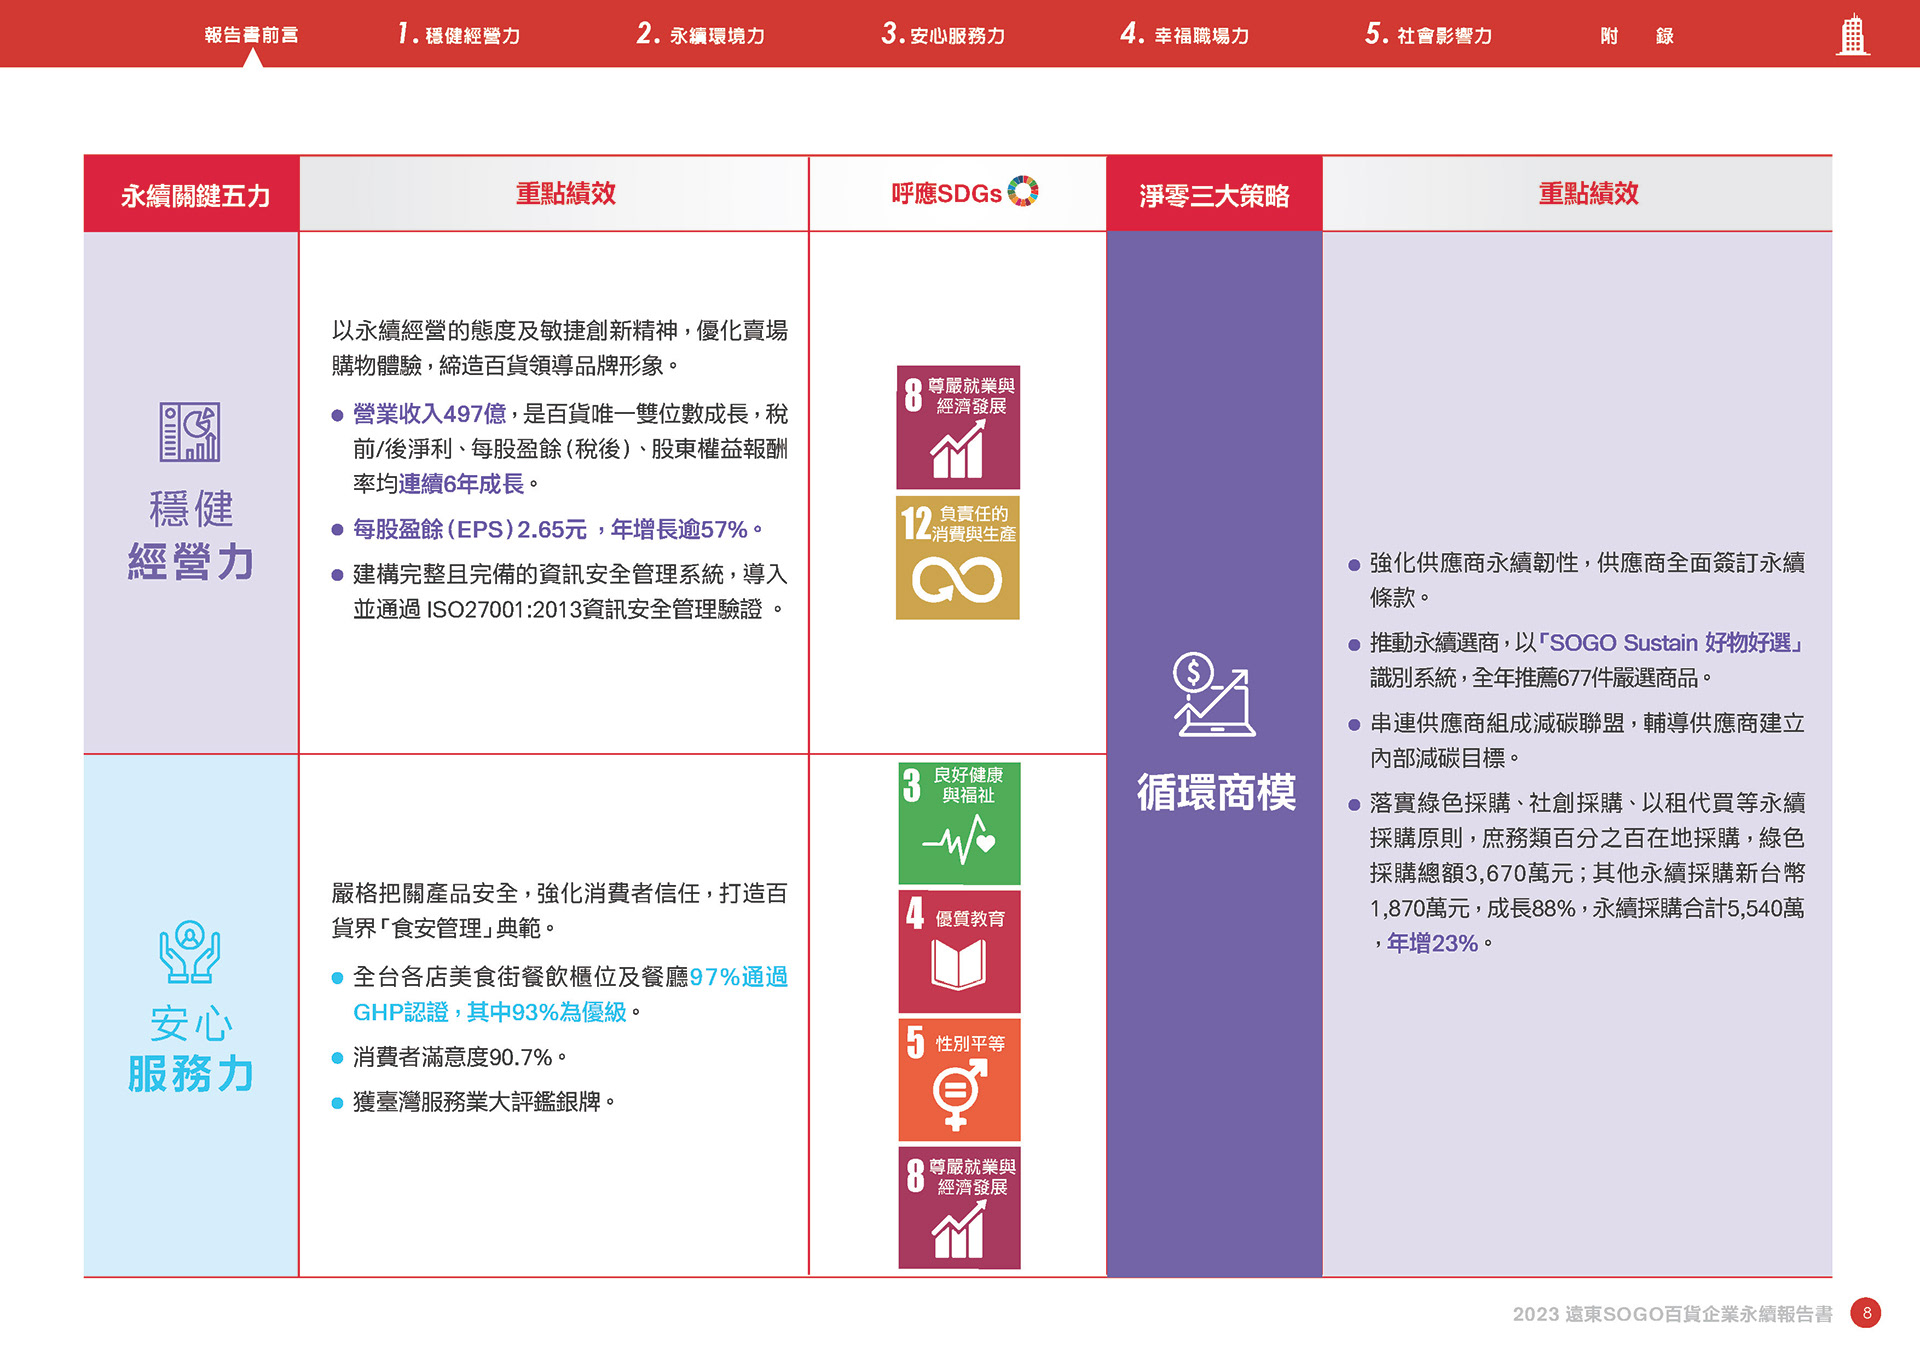Screen dimensions: 1920x1358
Task: Click the SDG 3 good health icon
Action: click(959, 824)
